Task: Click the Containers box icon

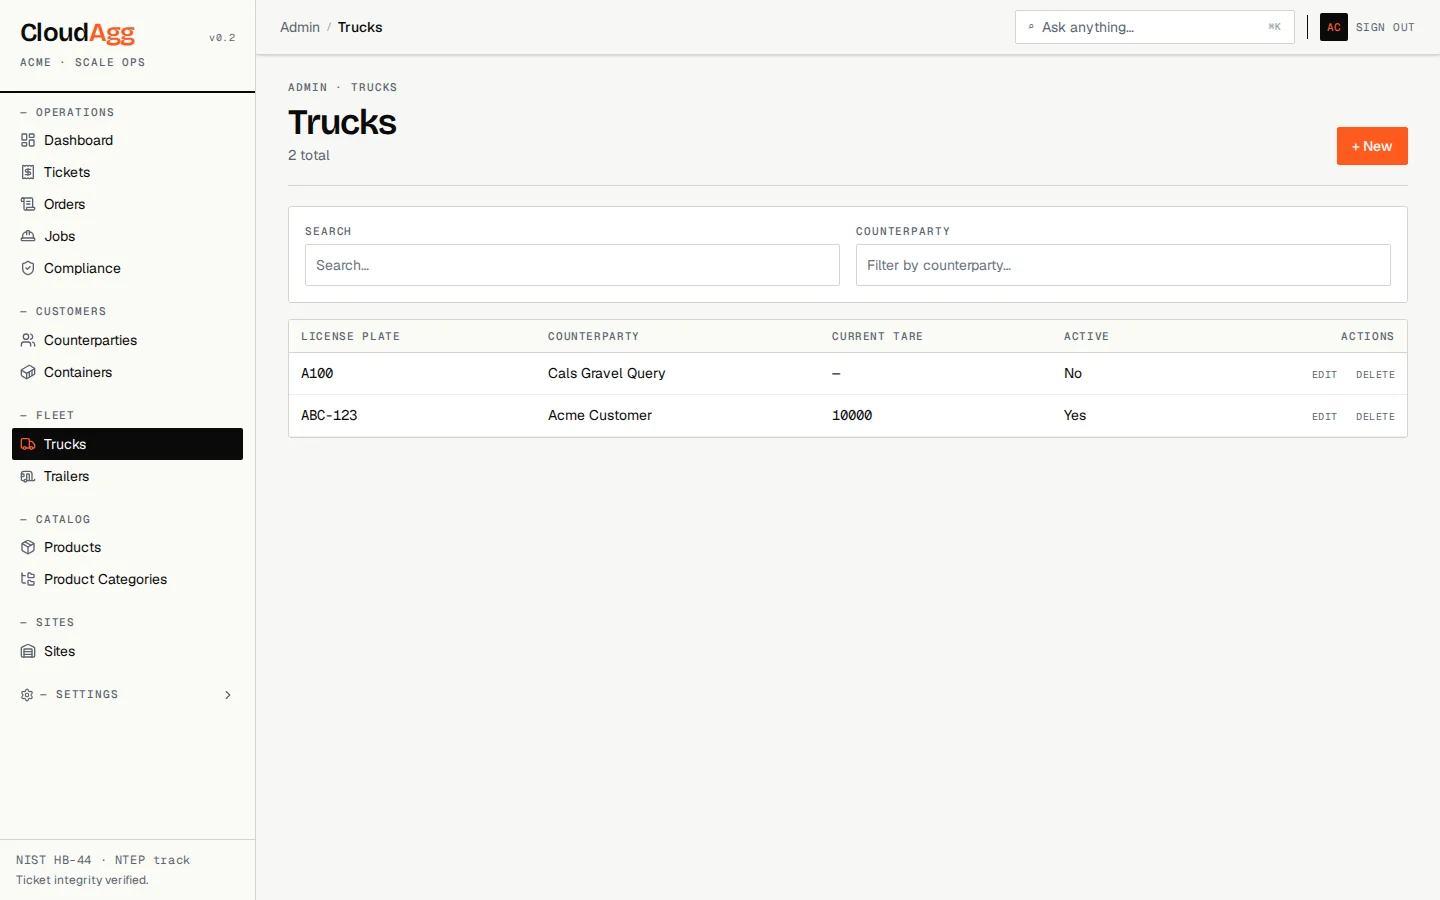Action: pyautogui.click(x=28, y=372)
